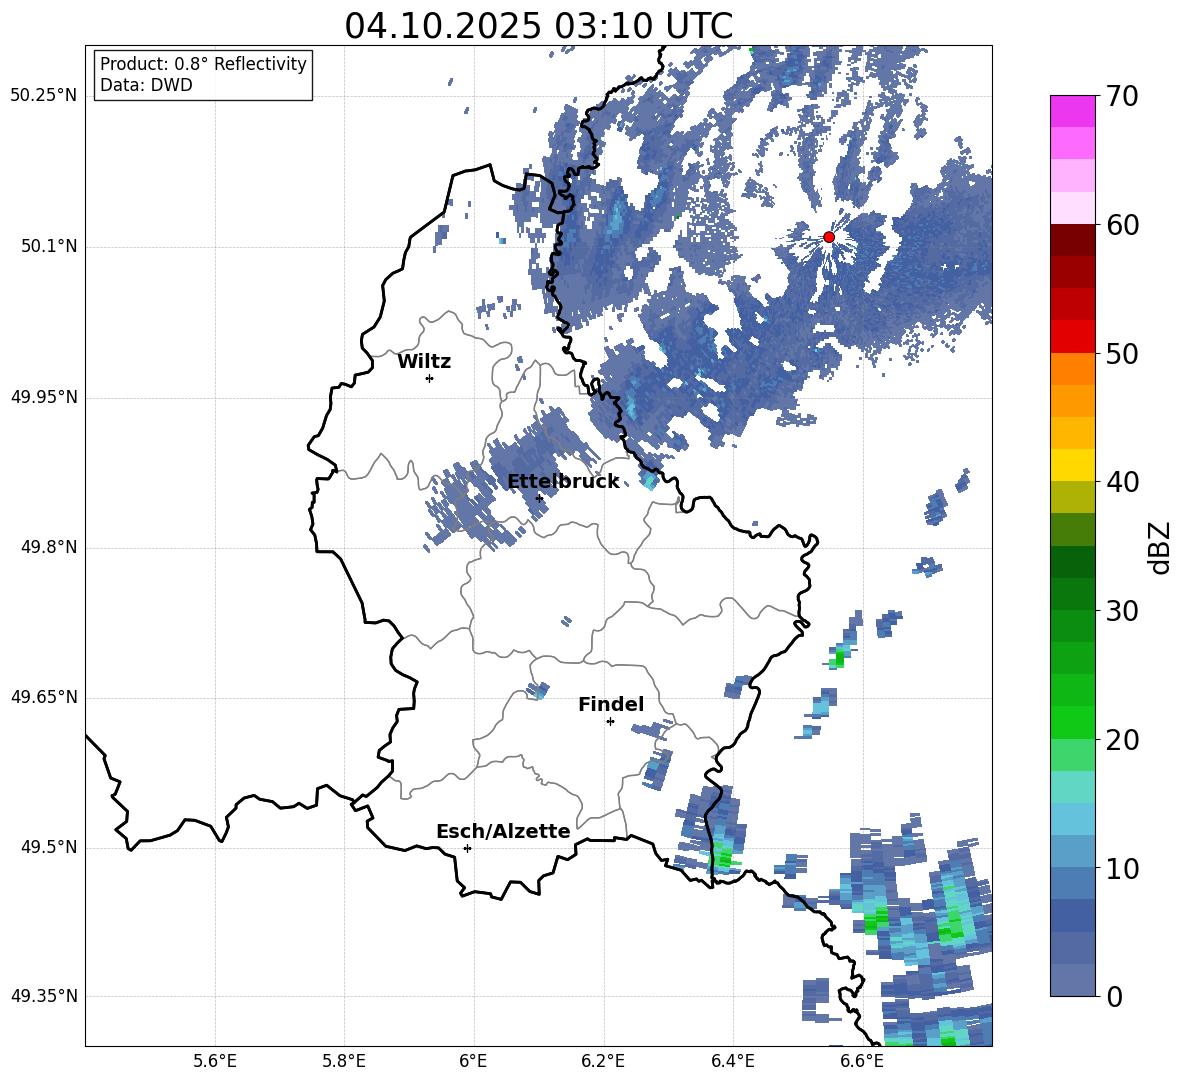Click the title 04.10.2025 03:10 UTC
Viewport: 1184px width, 1081px height.
coord(538,26)
